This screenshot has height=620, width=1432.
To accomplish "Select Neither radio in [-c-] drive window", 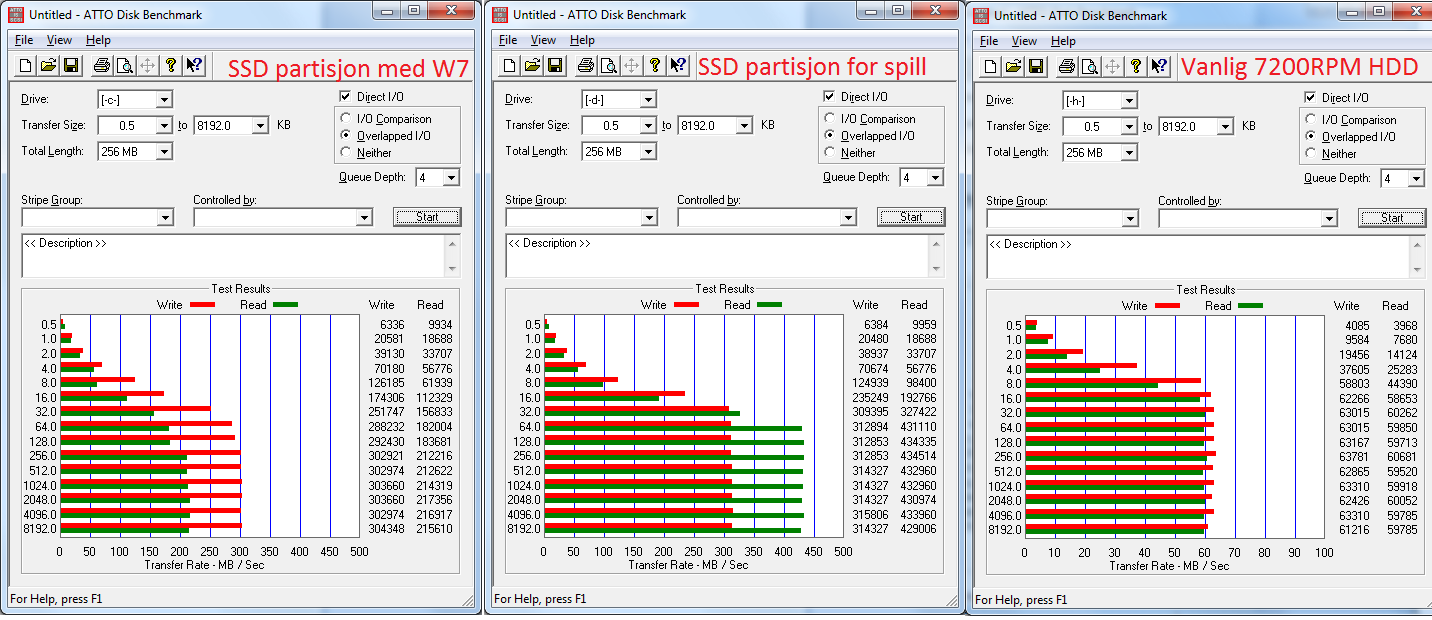I will click(347, 152).
